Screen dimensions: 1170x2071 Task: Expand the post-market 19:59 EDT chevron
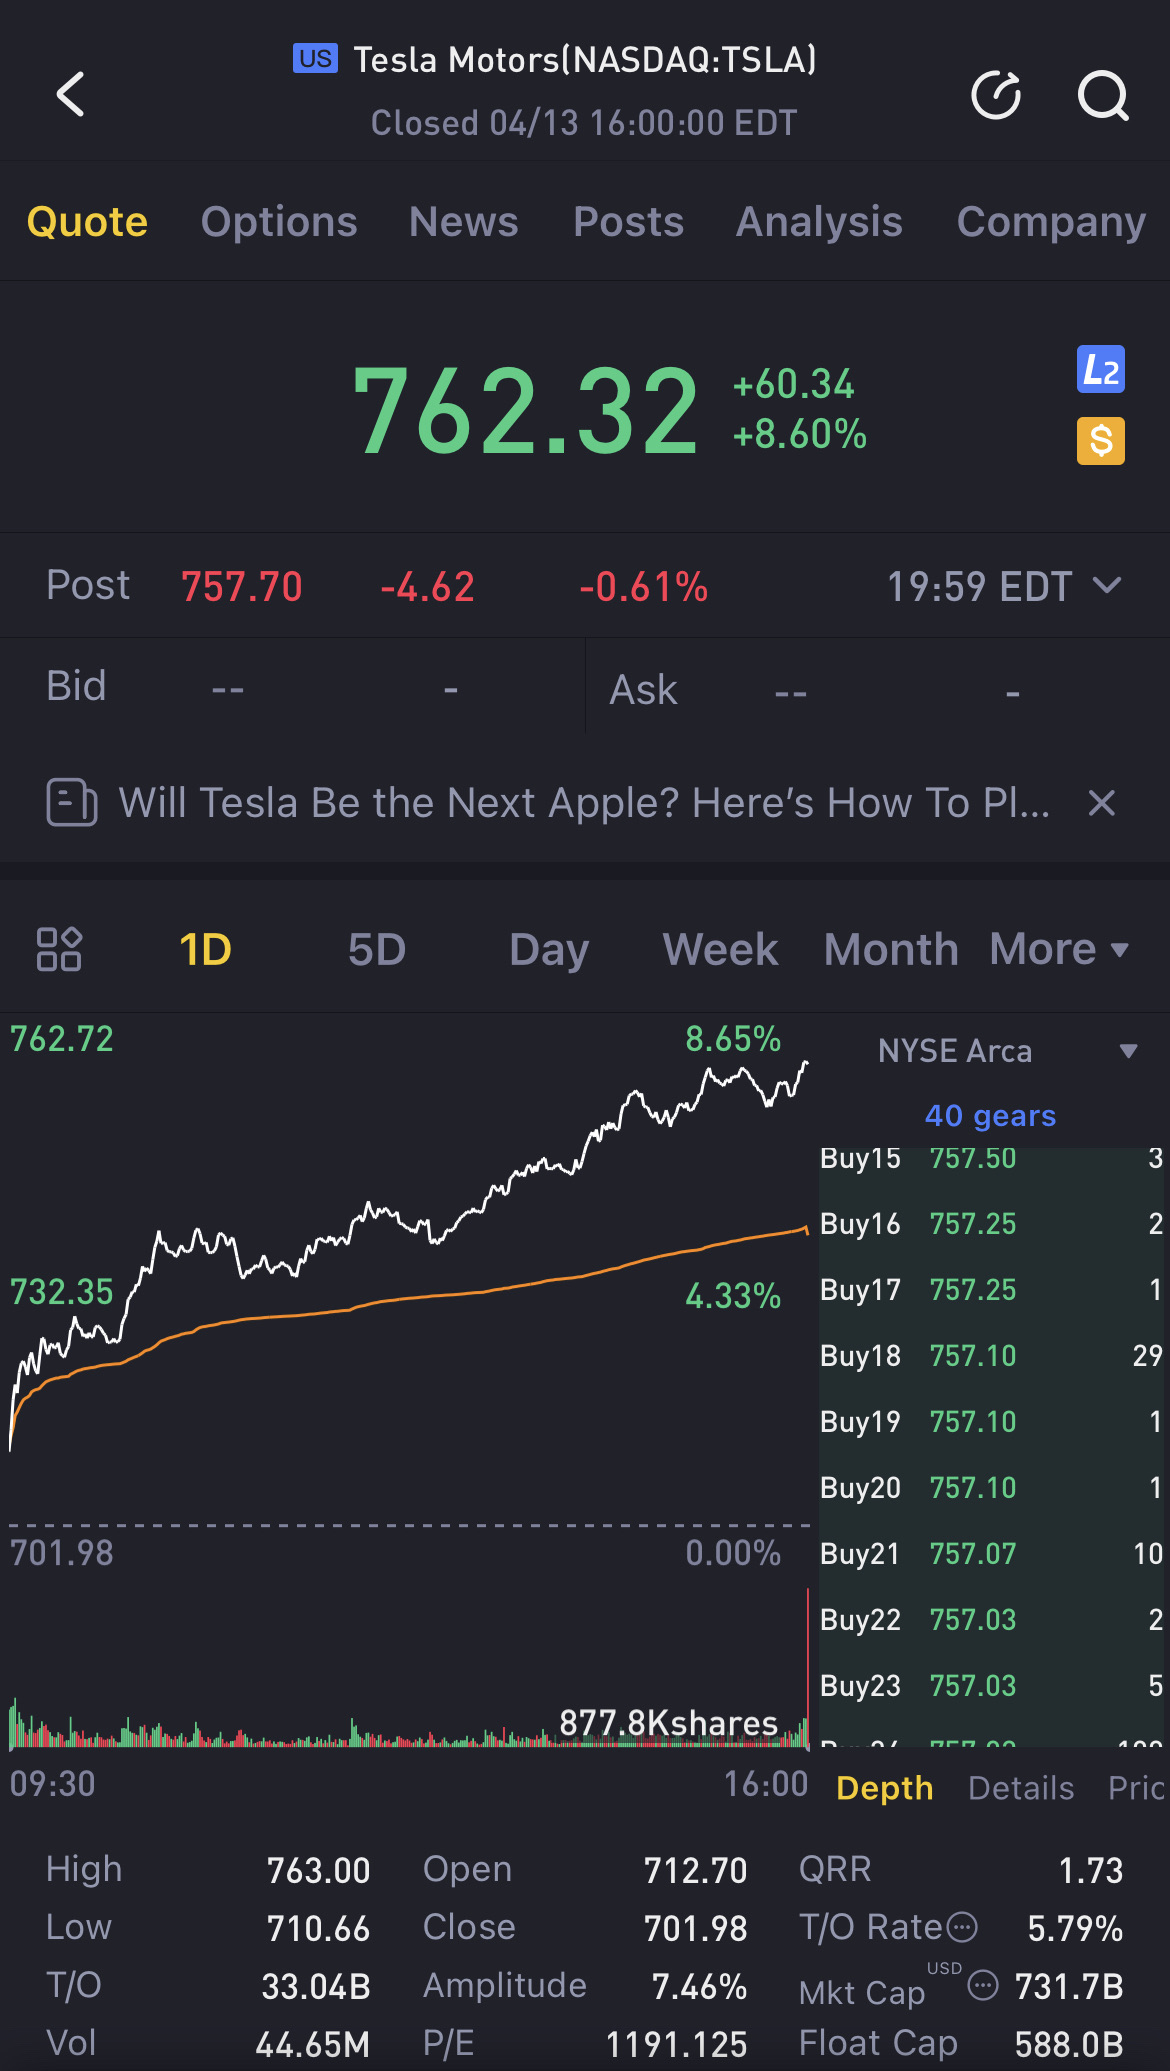click(x=1107, y=586)
